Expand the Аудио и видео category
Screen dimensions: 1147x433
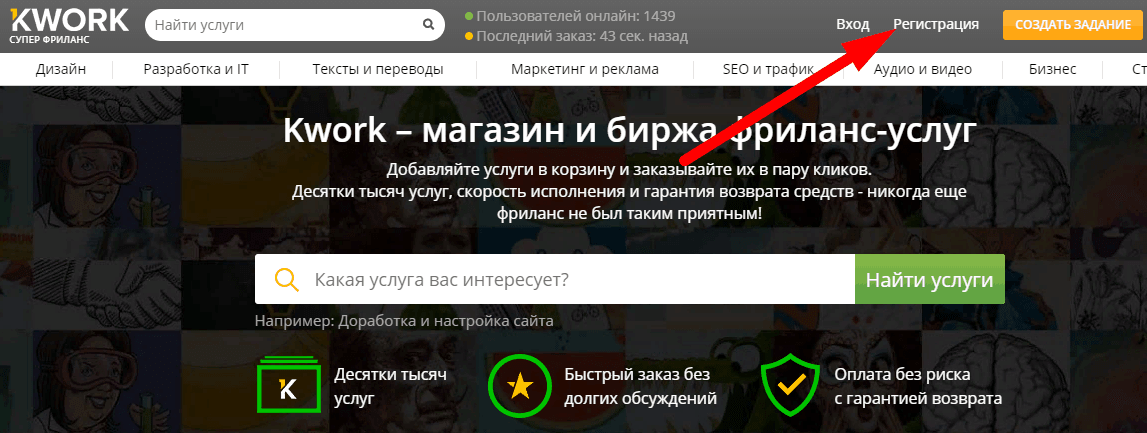pyautogui.click(x=922, y=69)
